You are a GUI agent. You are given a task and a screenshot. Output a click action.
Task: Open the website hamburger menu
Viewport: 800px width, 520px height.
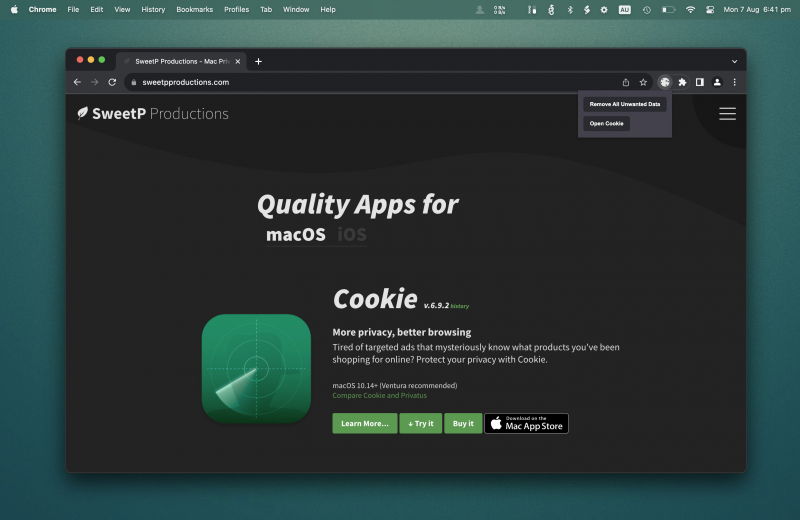727,114
